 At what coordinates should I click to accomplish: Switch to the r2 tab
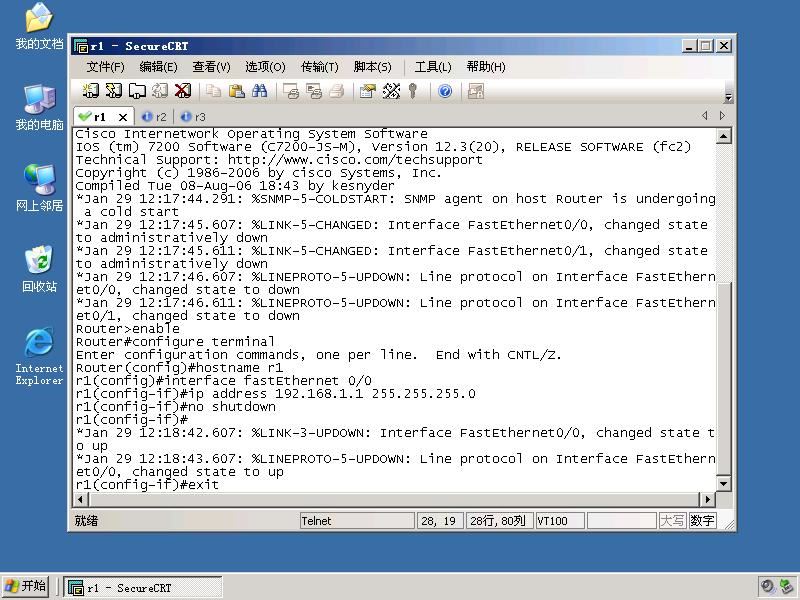155,117
